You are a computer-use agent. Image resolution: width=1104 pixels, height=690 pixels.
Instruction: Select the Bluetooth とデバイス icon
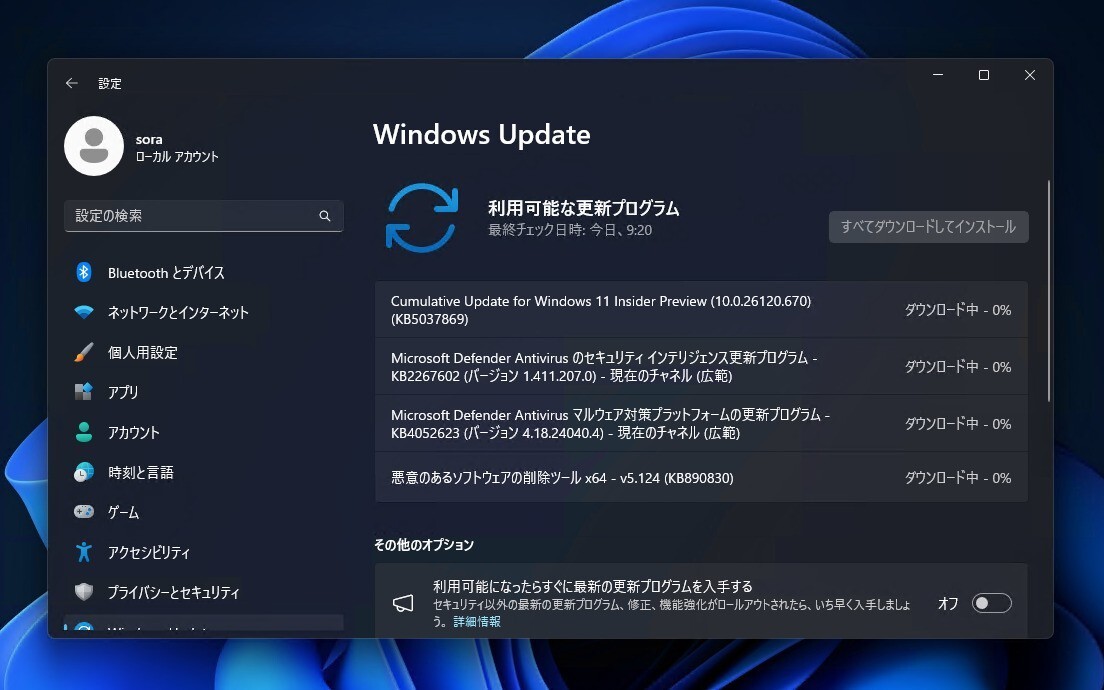click(83, 272)
